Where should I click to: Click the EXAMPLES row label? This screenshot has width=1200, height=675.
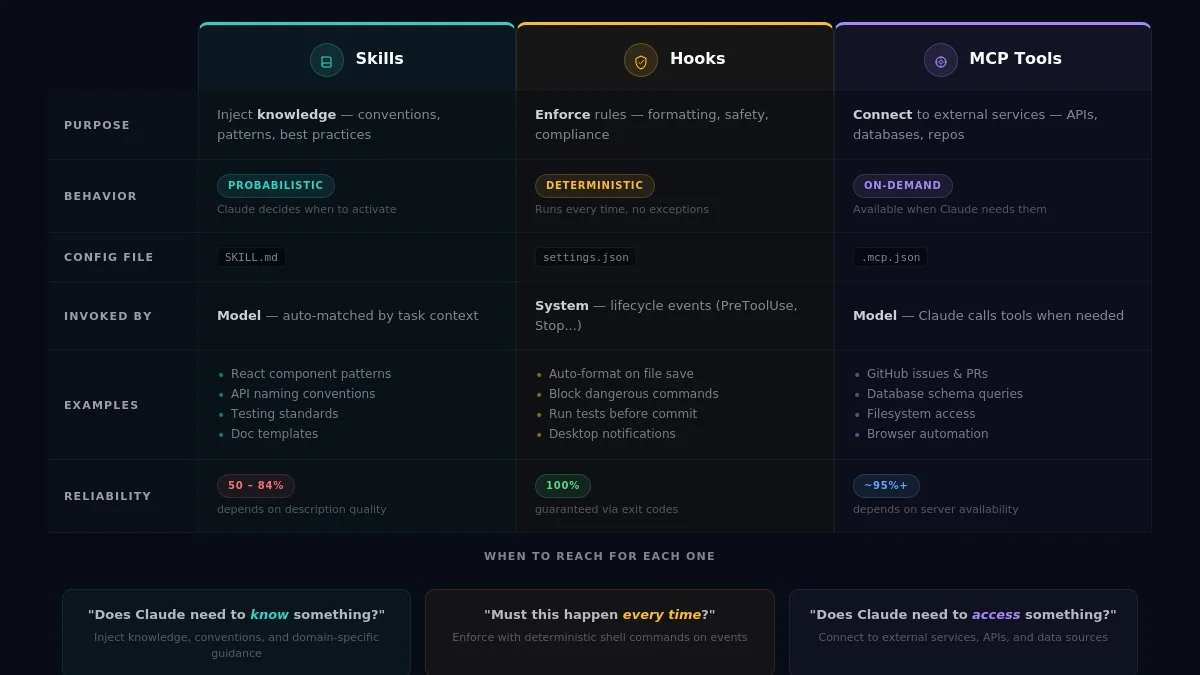tap(102, 405)
